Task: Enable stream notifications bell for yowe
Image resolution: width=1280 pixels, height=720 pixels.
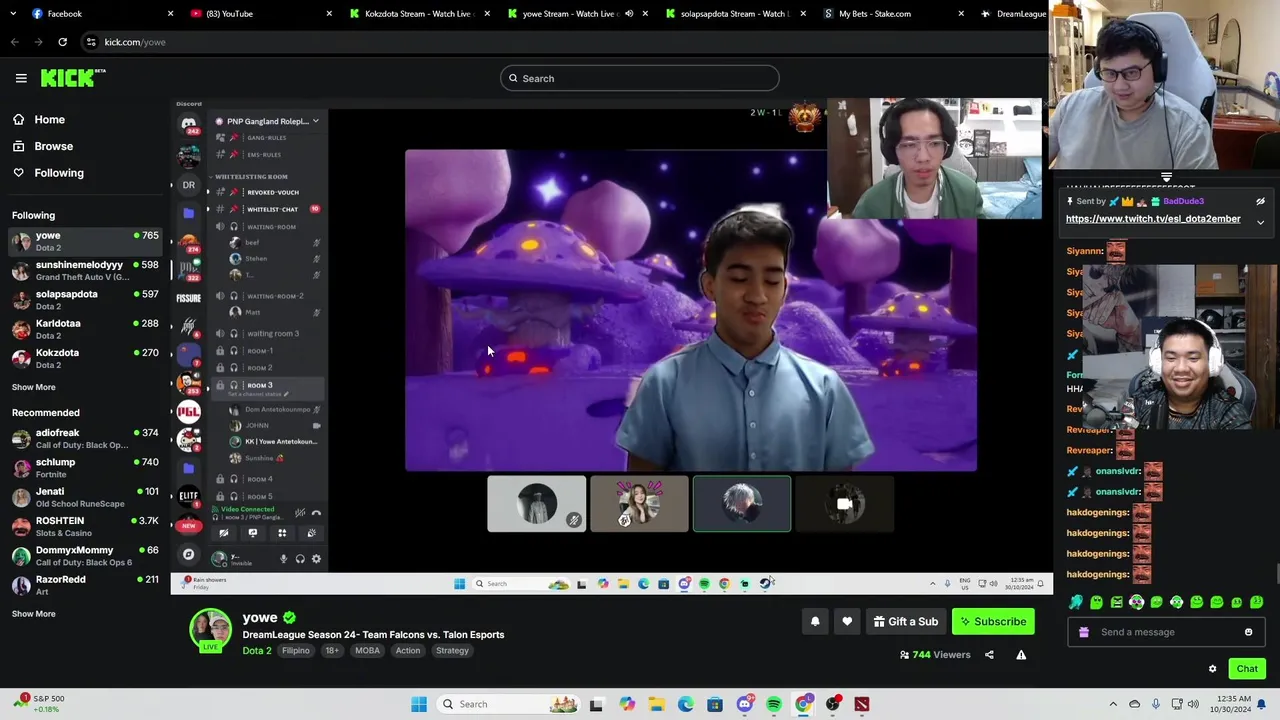Action: (x=815, y=622)
